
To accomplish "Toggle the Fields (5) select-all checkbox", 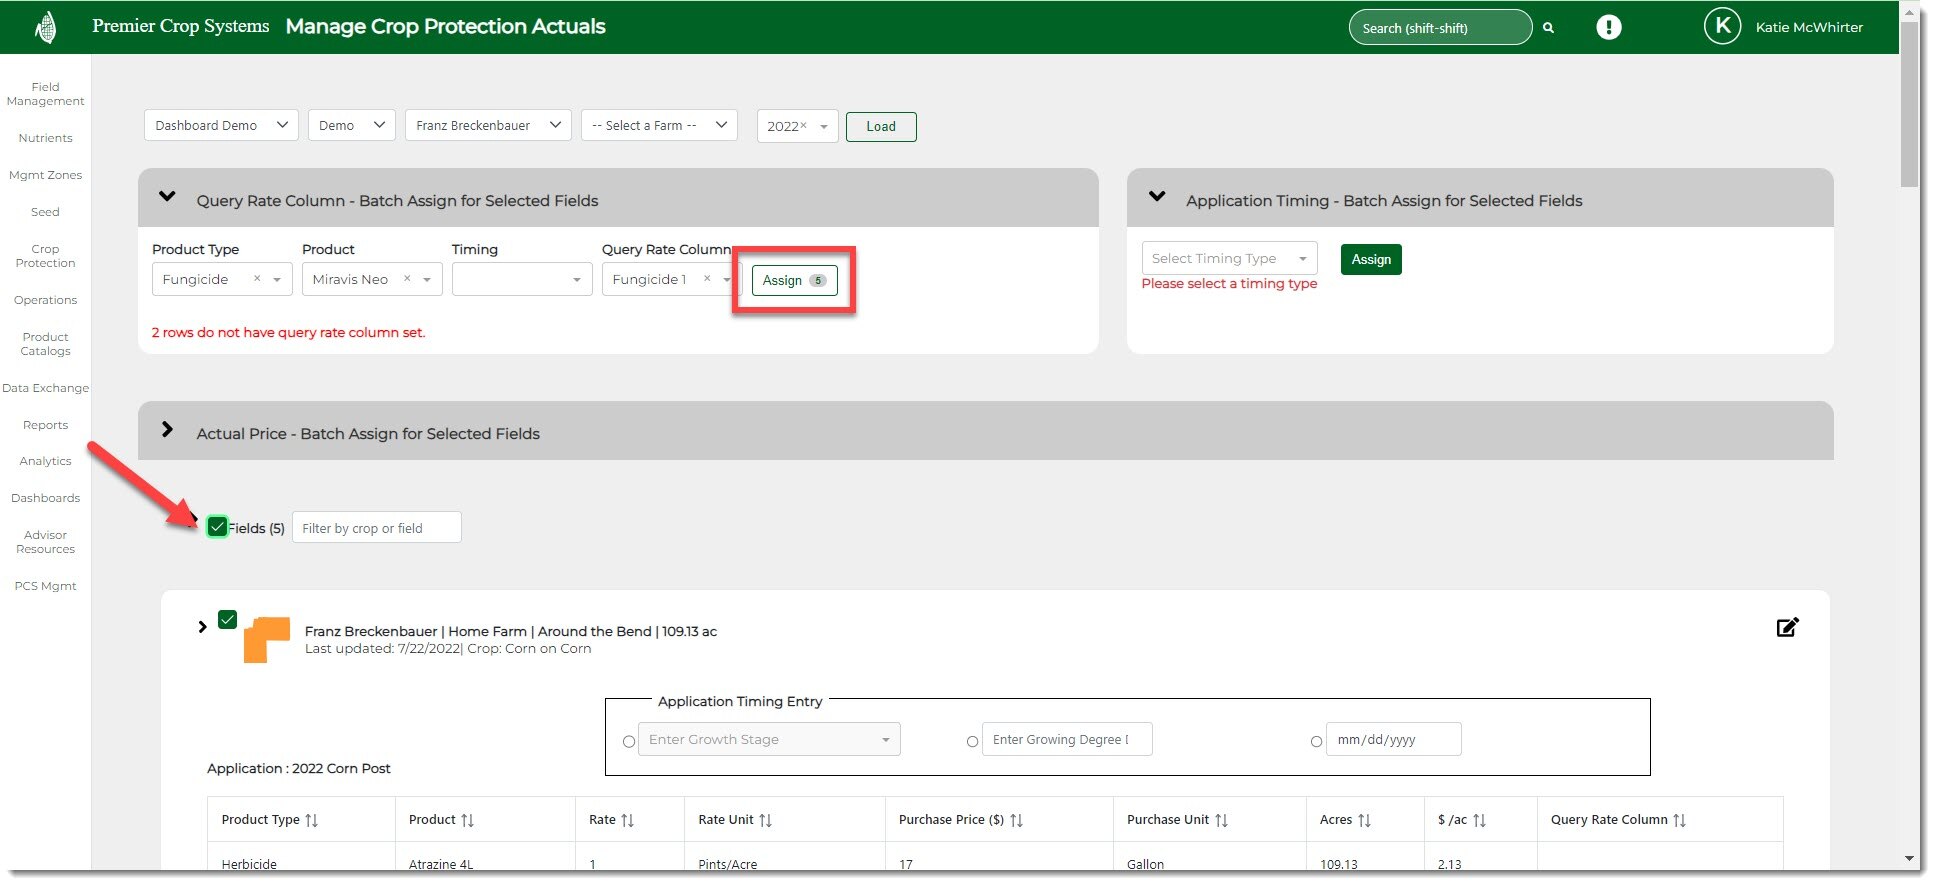I will [217, 527].
